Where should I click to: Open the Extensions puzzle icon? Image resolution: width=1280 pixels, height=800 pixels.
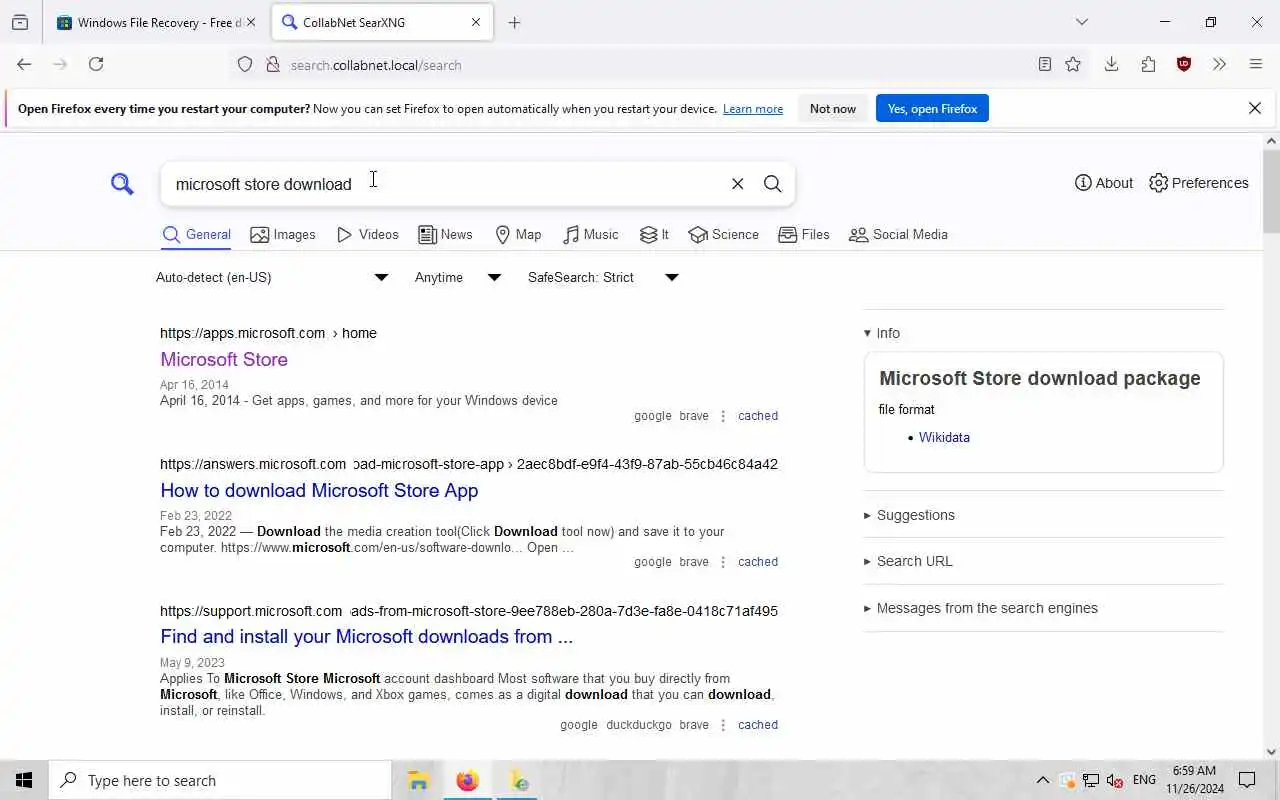[1148, 64]
